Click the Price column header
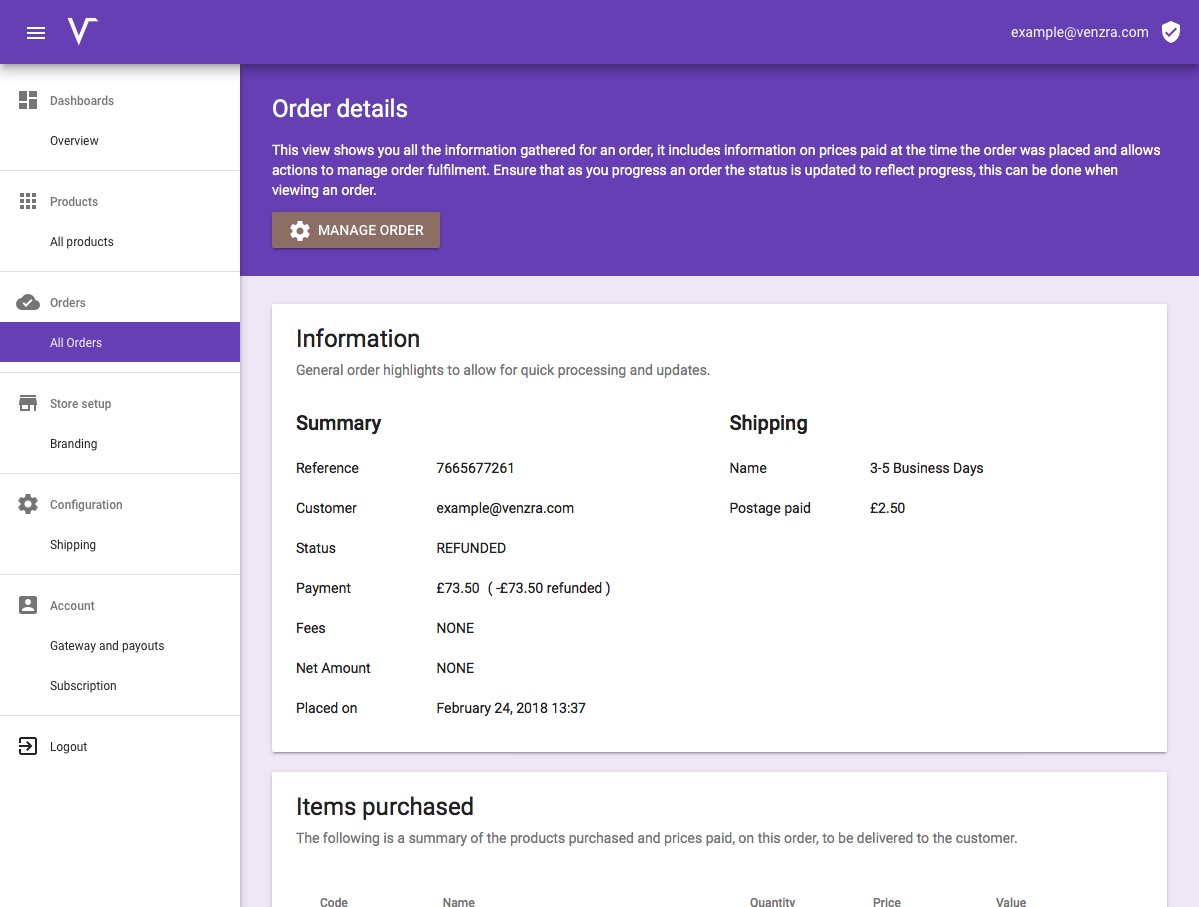 (x=886, y=902)
